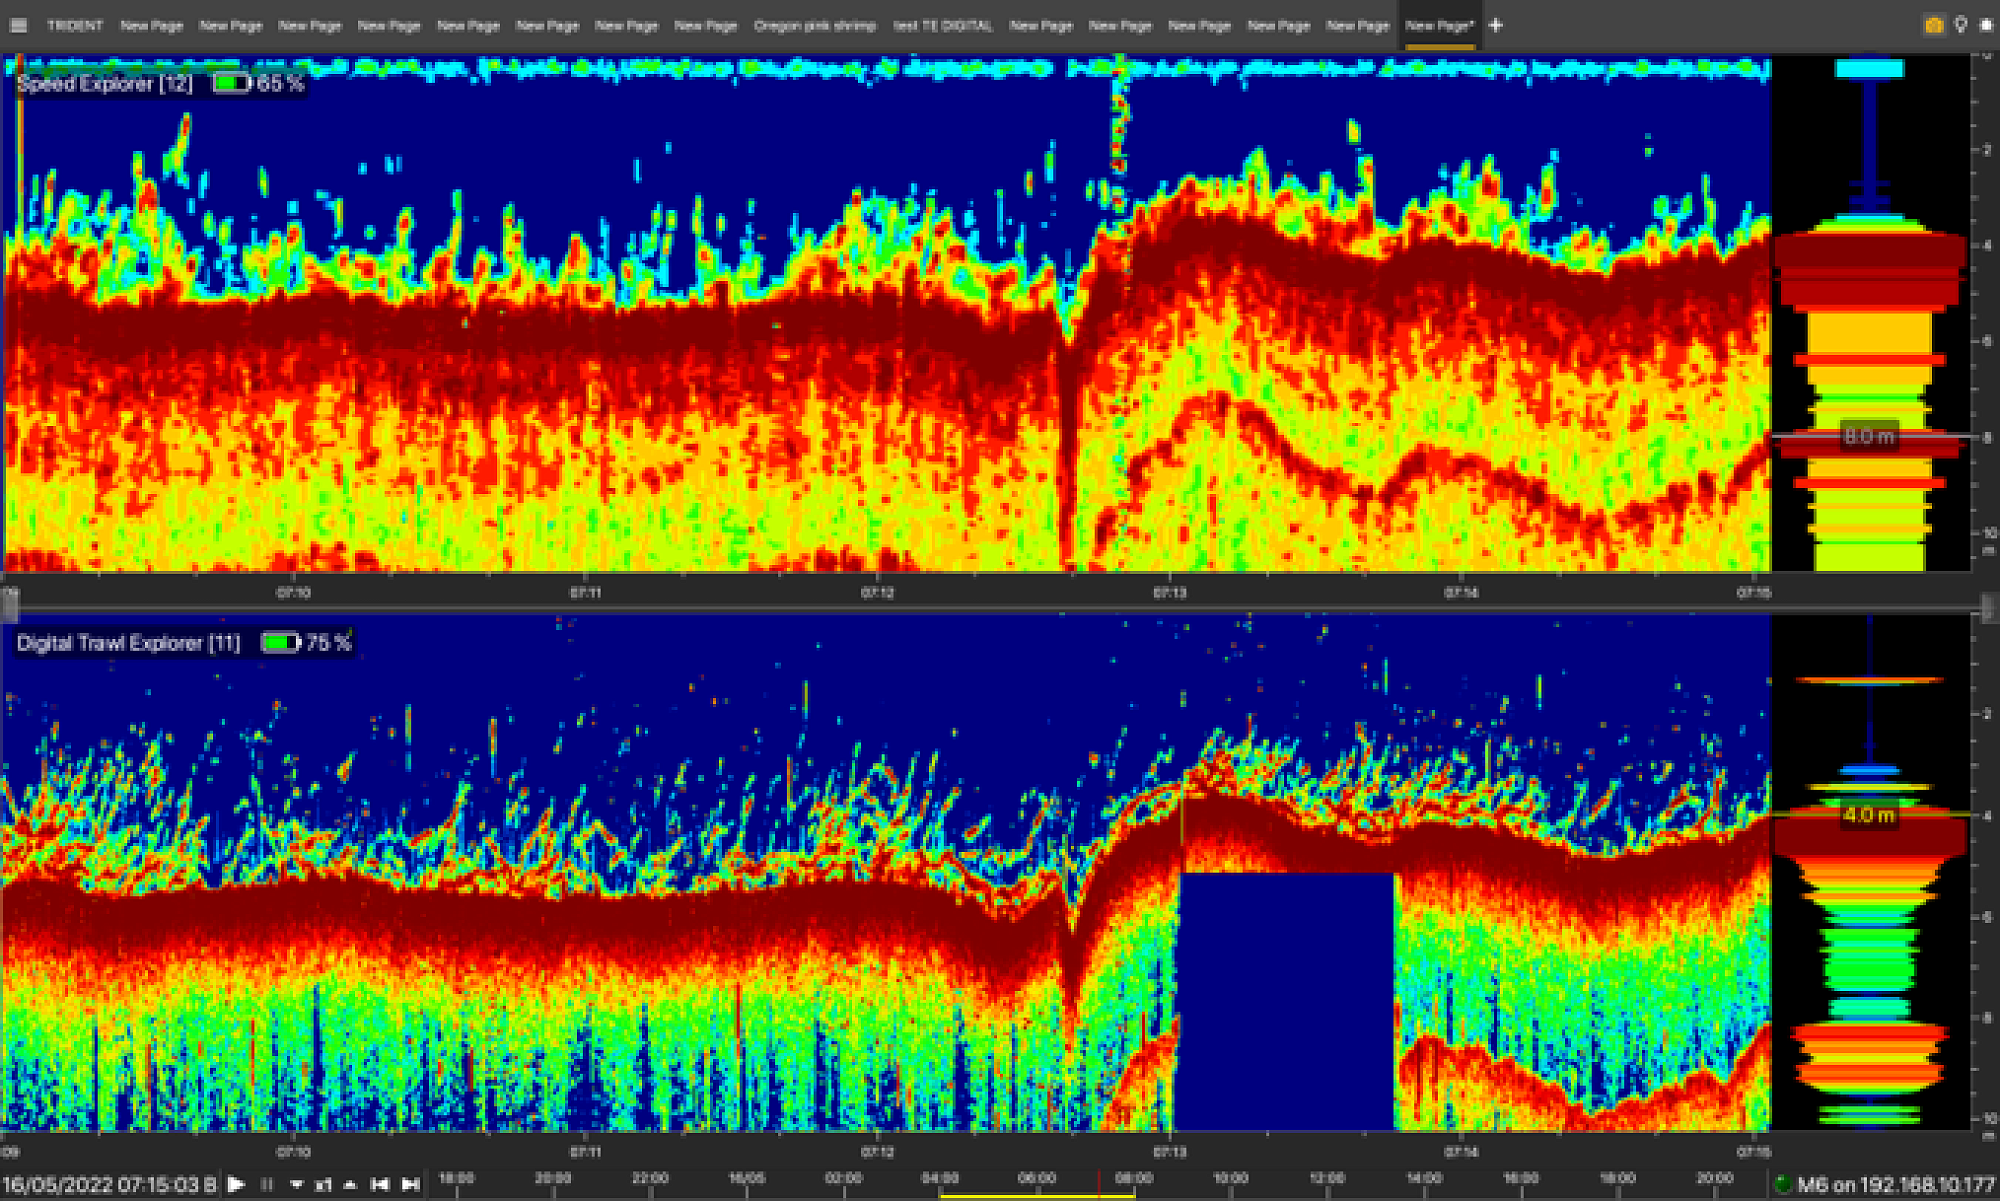Viewport: 2000px width, 1201px height.
Task: Click 08:00 on the replay timeline
Action: pyautogui.click(x=1133, y=1178)
